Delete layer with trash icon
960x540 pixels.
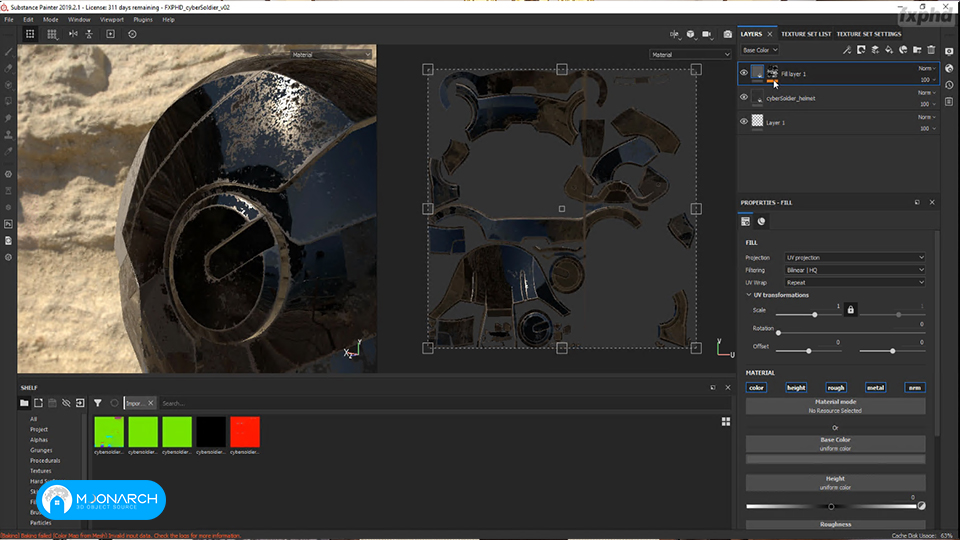931,50
